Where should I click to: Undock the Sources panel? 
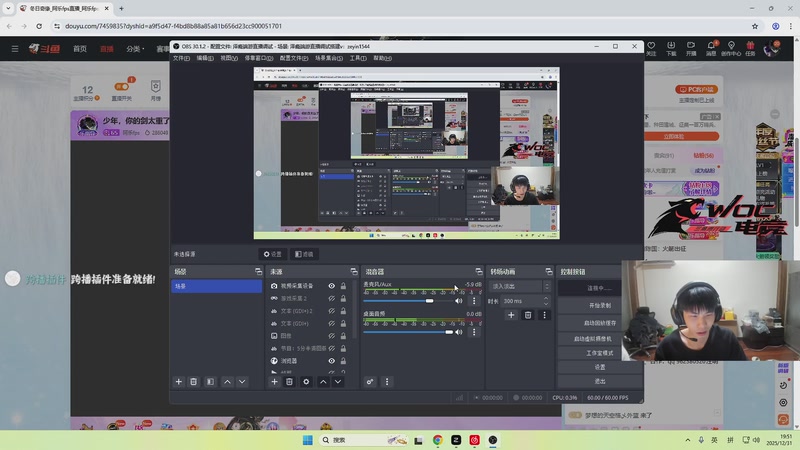[x=354, y=271]
